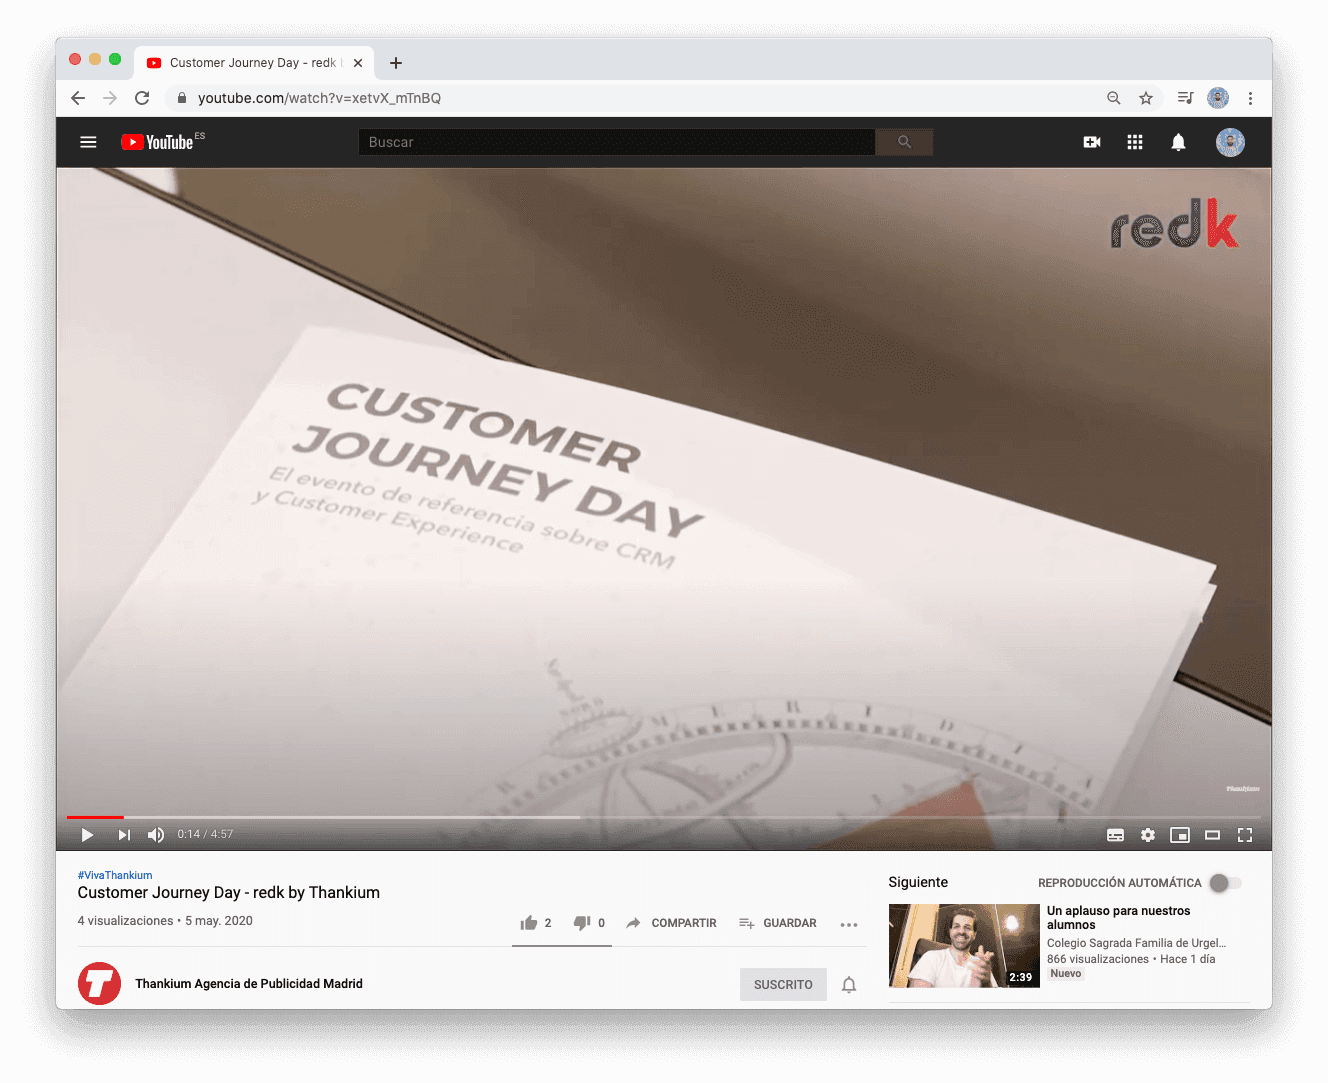Select the Customer Journey Day tab
Image resolution: width=1328 pixels, height=1083 pixels.
point(254,63)
